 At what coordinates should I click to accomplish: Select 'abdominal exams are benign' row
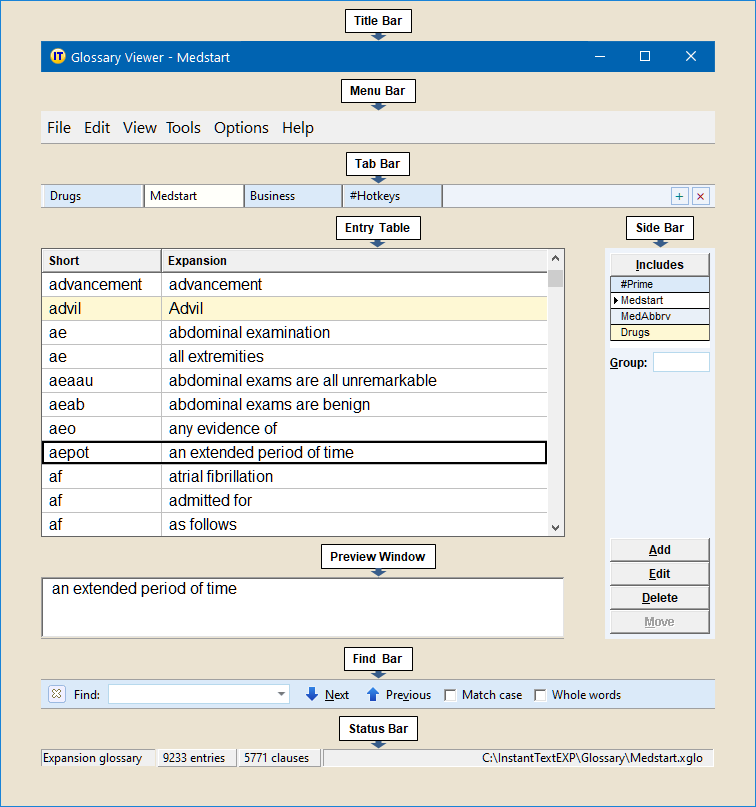[x=294, y=405]
